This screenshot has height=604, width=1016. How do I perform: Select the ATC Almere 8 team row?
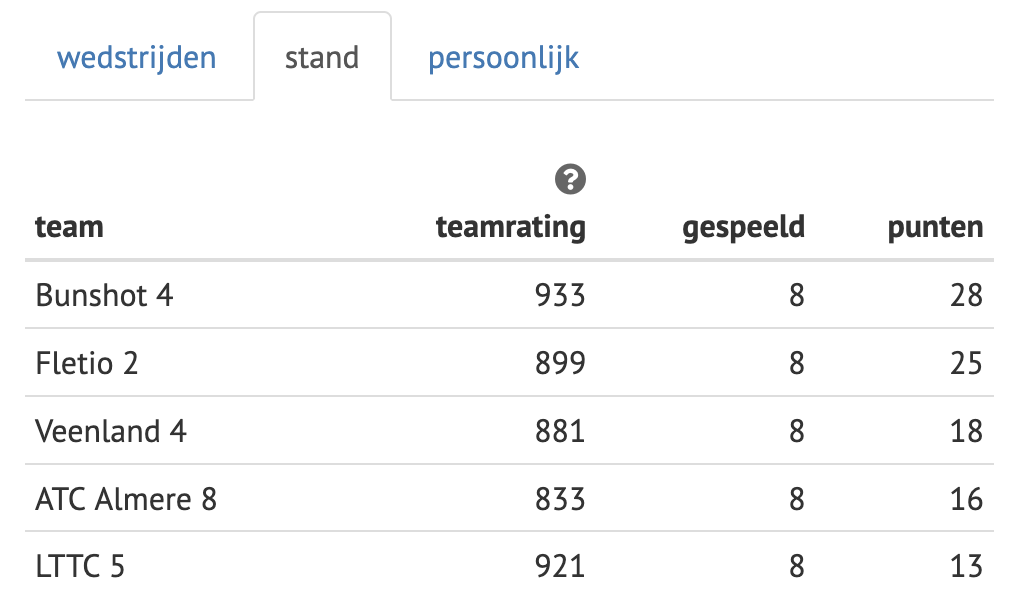pos(126,499)
